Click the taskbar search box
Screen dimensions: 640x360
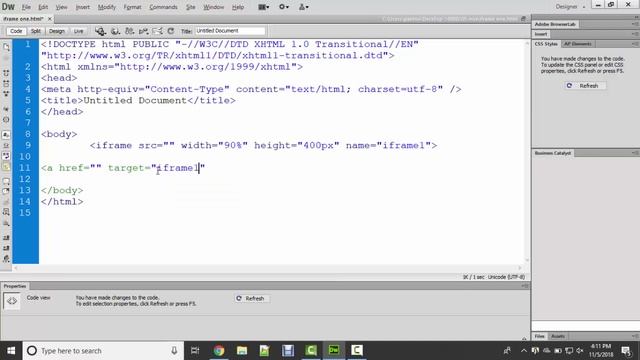103,351
